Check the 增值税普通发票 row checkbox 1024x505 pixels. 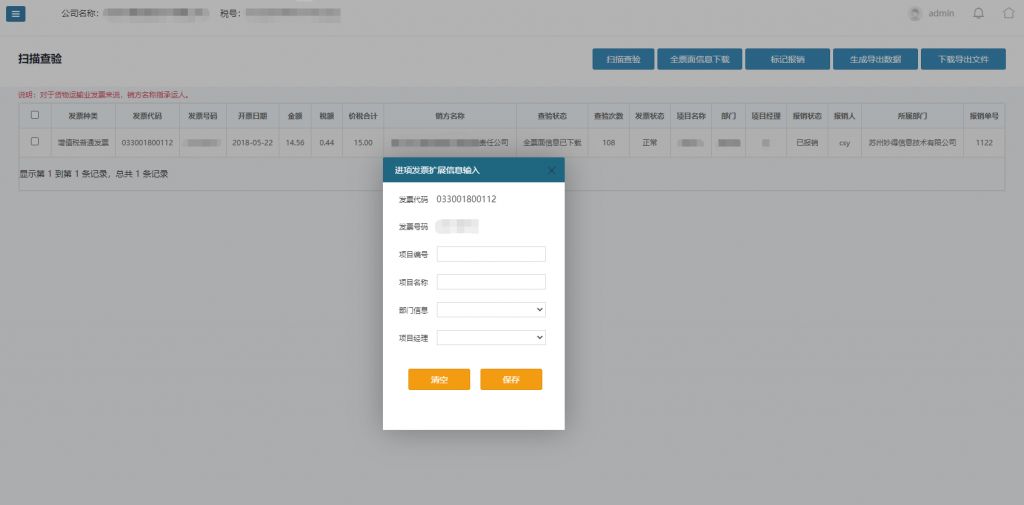(x=35, y=141)
